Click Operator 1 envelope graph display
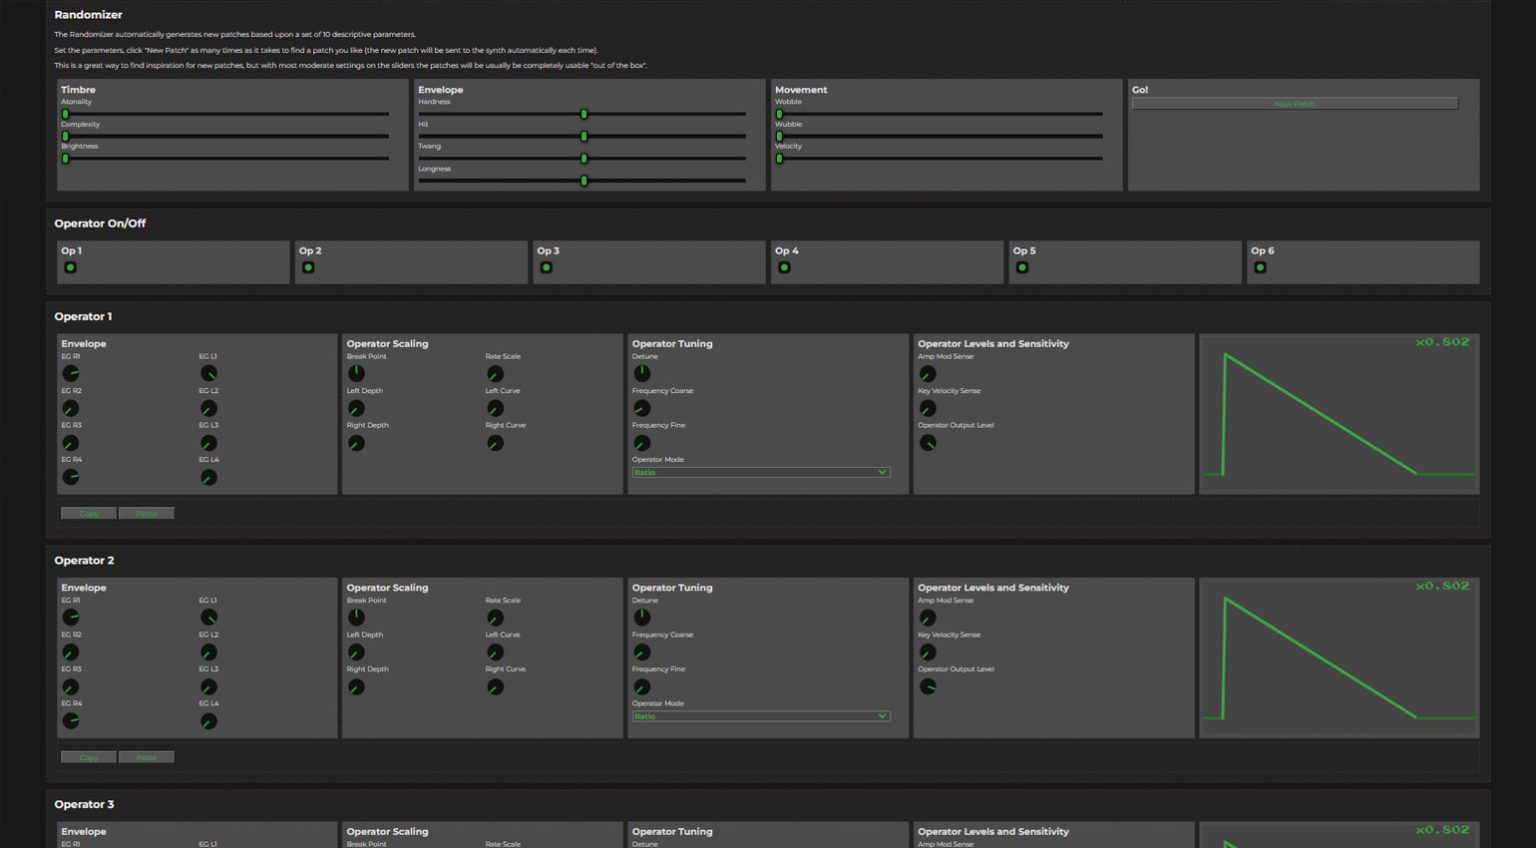Viewport: 1536px width, 848px height. click(x=1338, y=414)
